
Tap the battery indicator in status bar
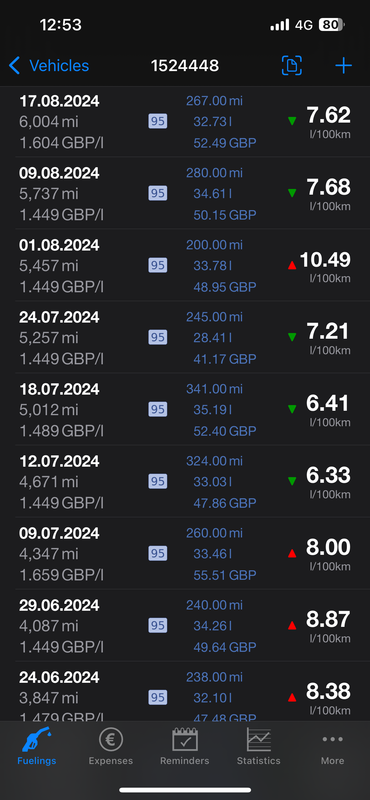pos(332,24)
